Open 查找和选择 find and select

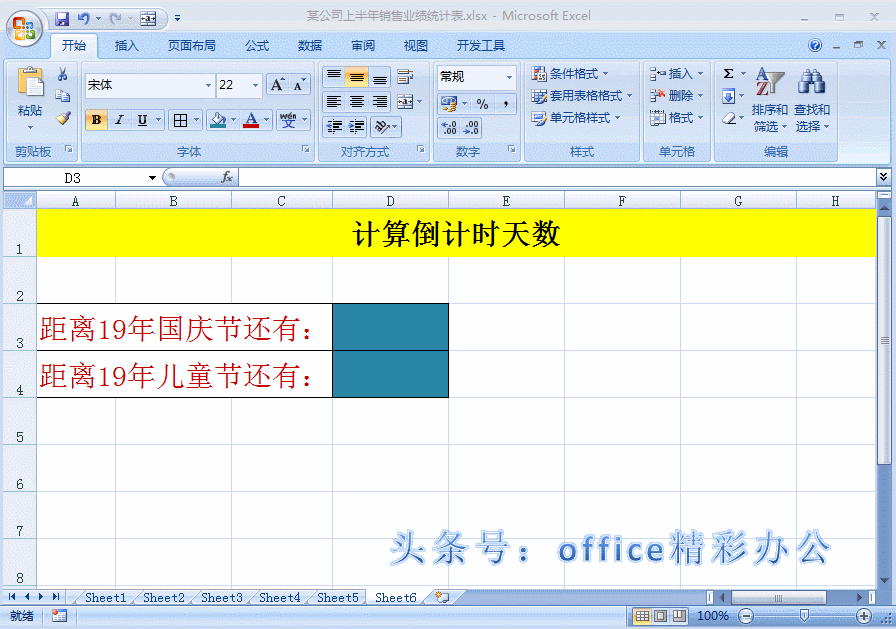[812, 101]
